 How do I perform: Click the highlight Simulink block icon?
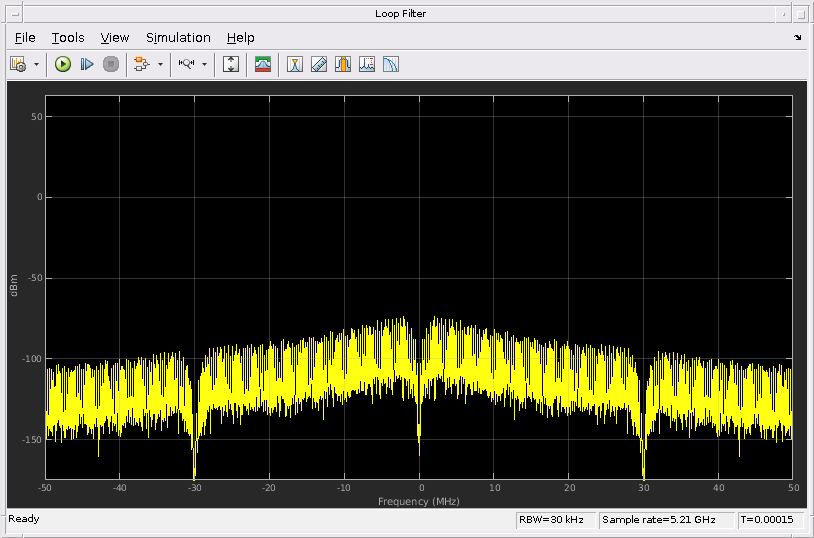point(141,64)
